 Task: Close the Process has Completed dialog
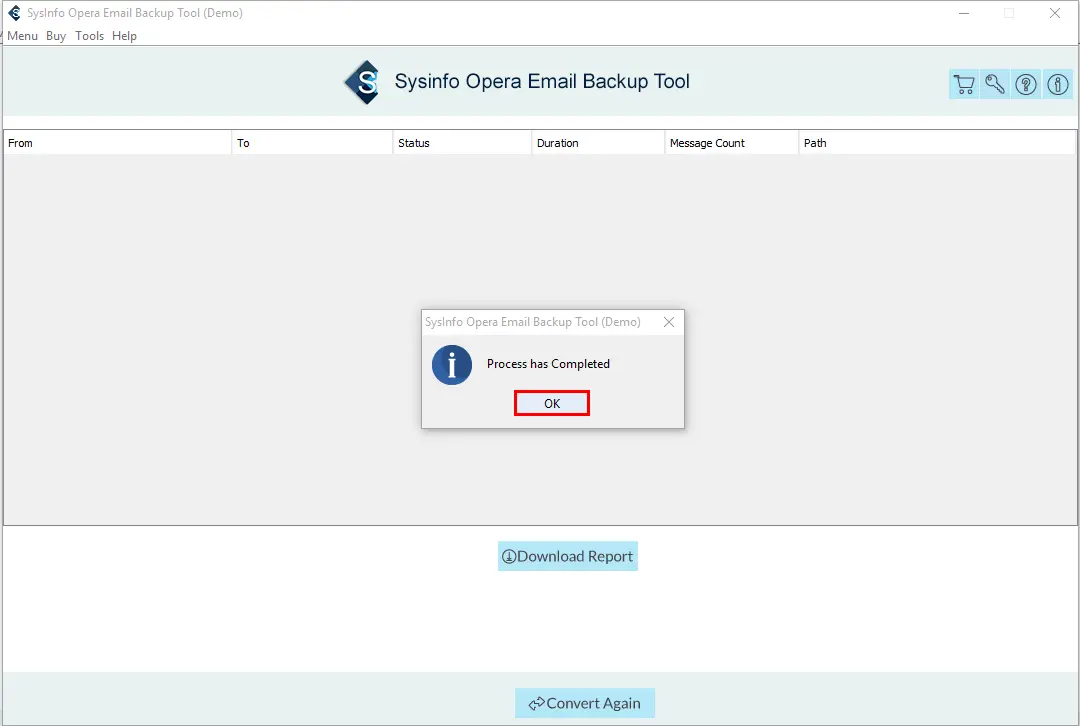point(668,322)
